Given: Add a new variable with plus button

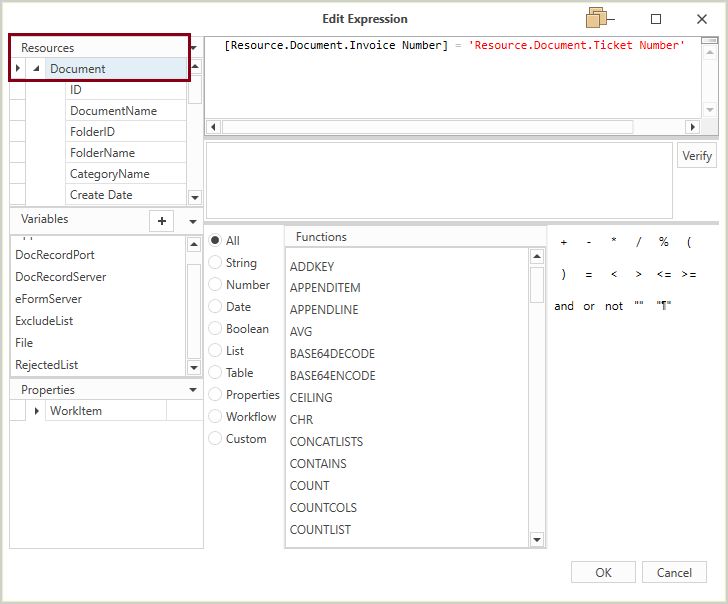Looking at the screenshot, I should 162,221.
